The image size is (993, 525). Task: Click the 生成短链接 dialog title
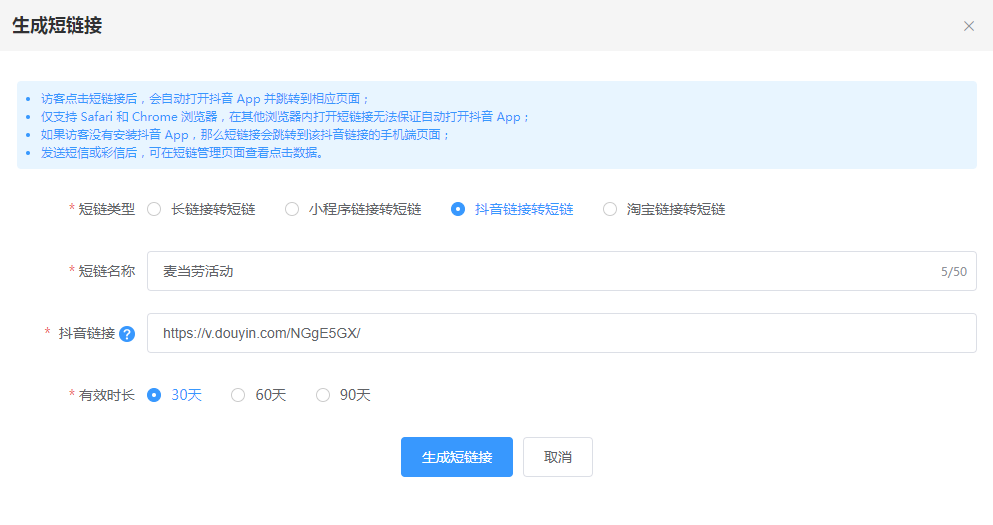tap(57, 26)
